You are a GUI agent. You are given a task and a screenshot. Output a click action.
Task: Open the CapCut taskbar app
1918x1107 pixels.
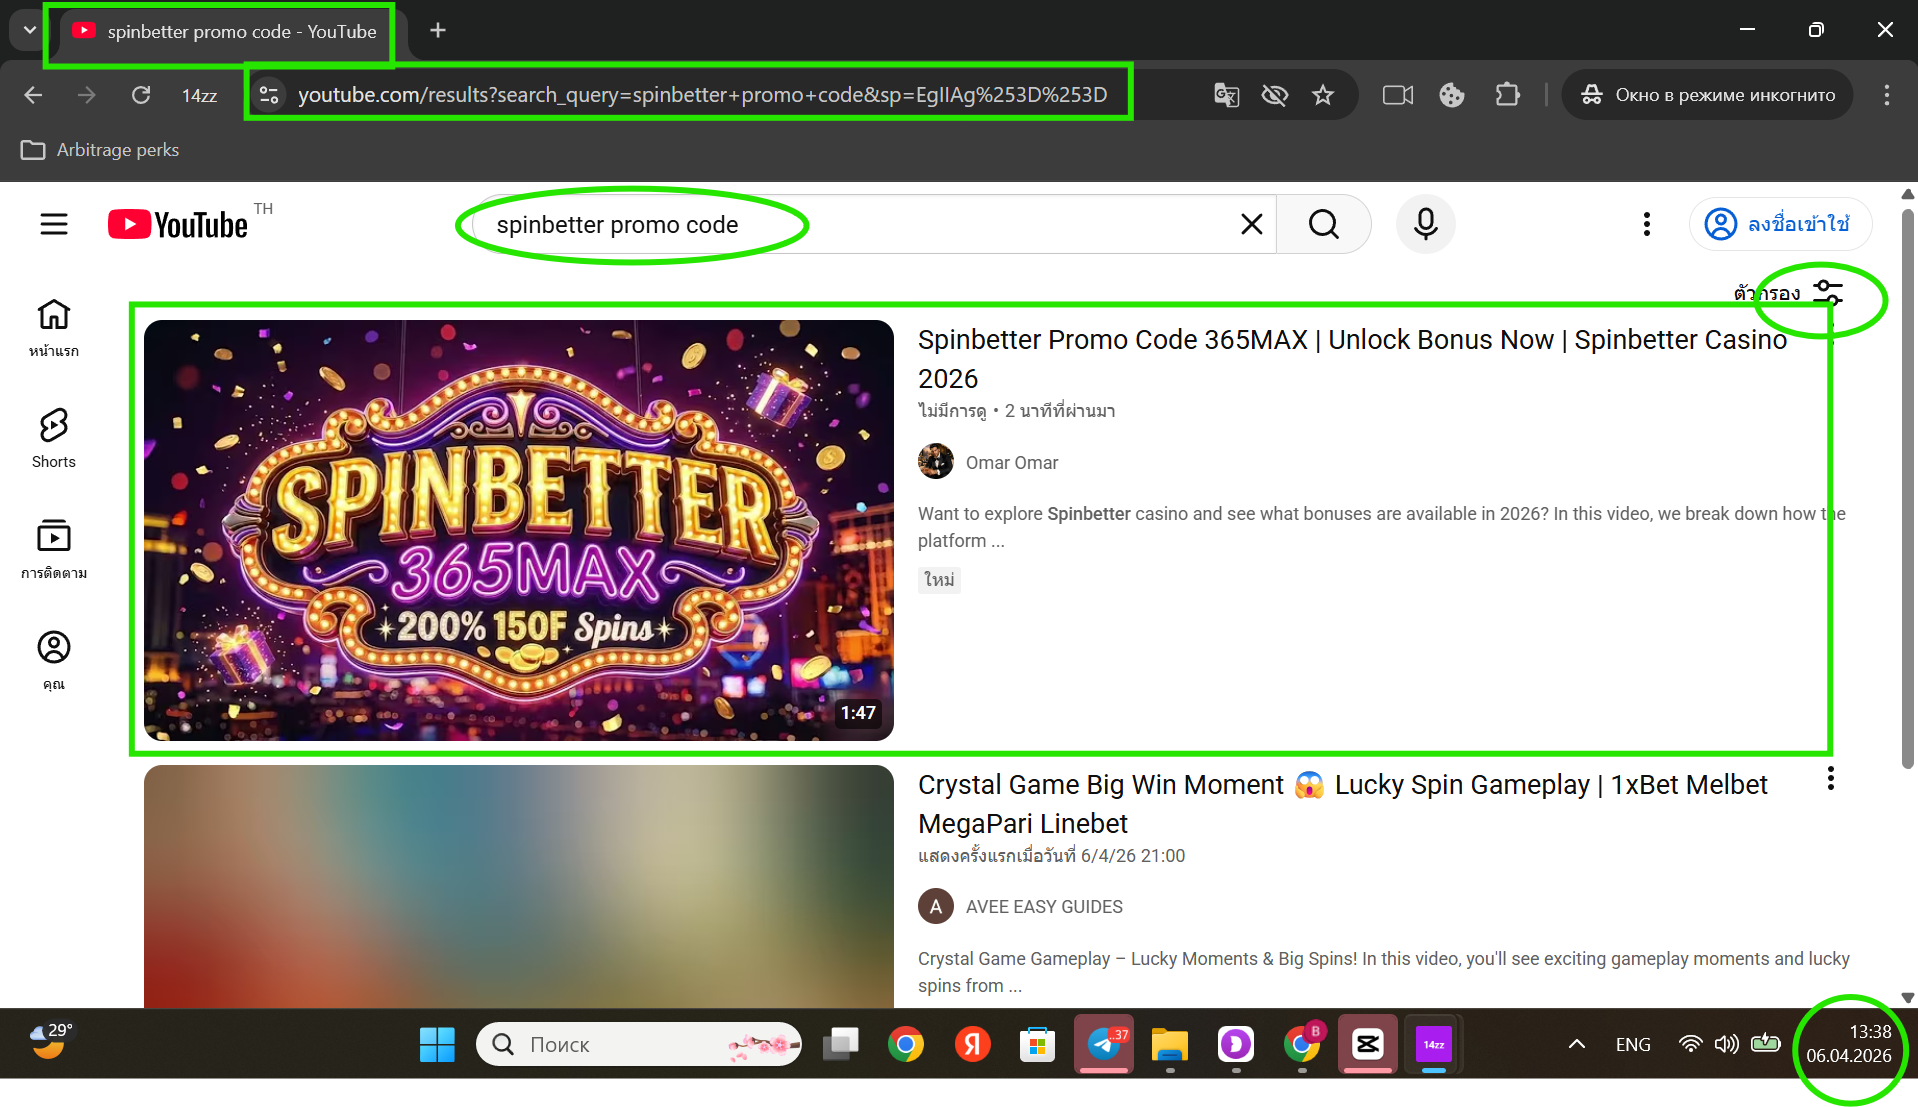1367,1044
